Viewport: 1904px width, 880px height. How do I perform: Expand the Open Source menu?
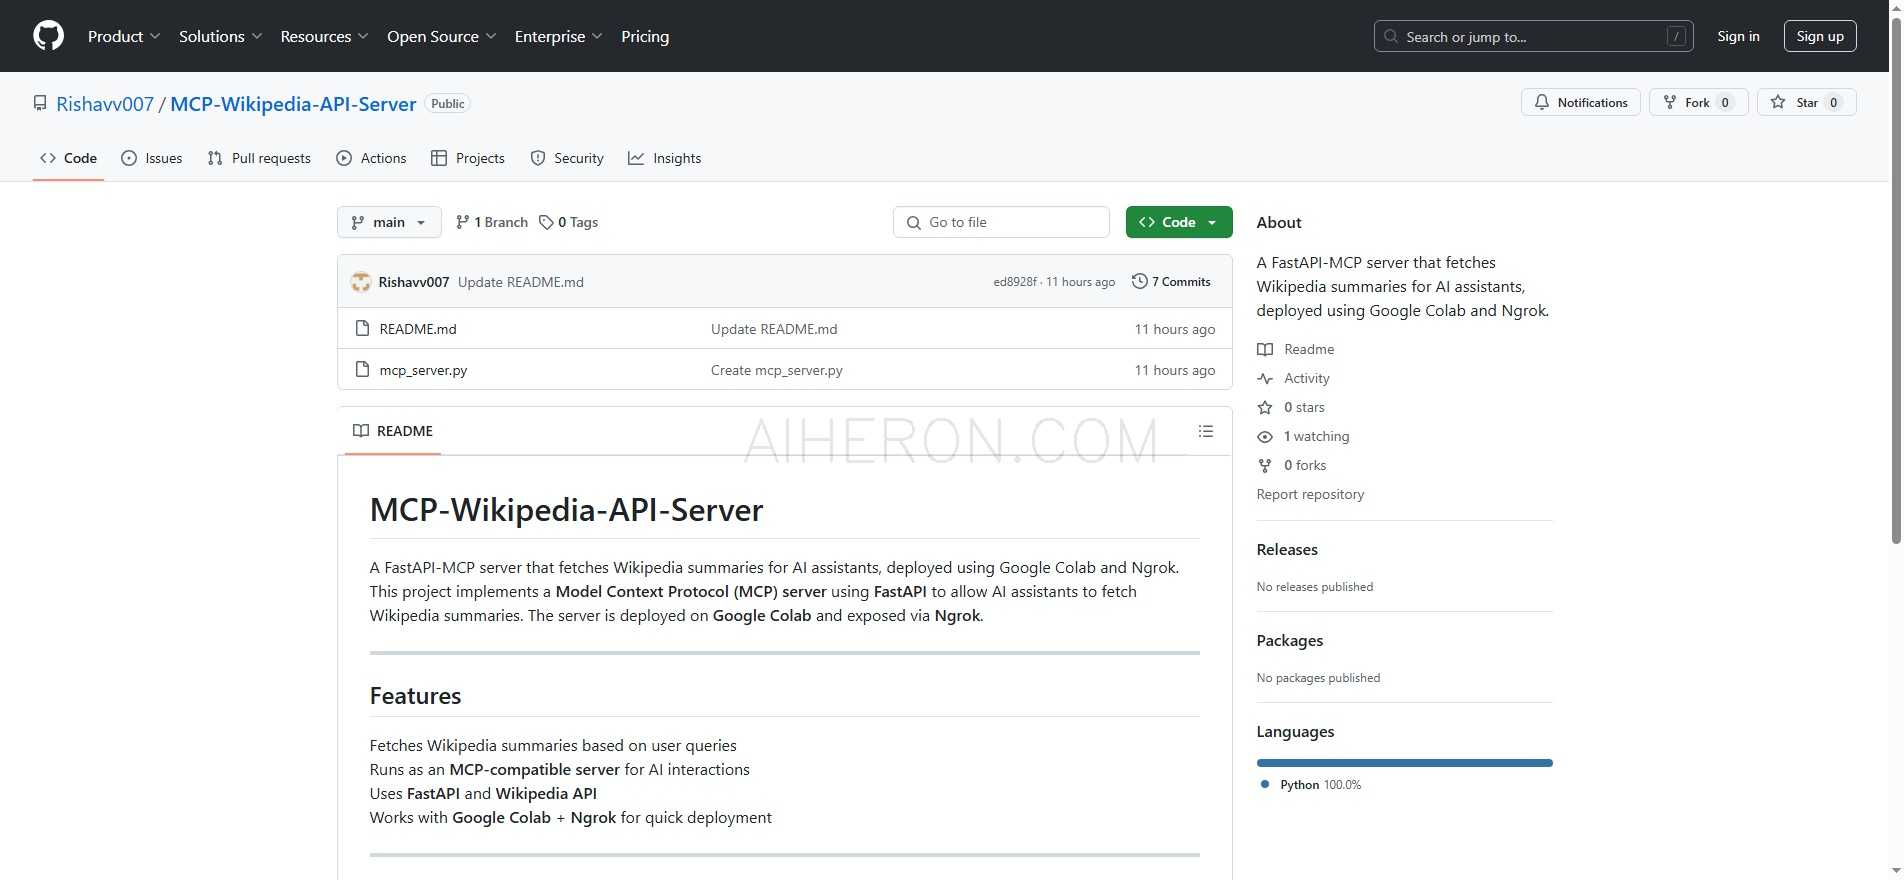(x=441, y=36)
